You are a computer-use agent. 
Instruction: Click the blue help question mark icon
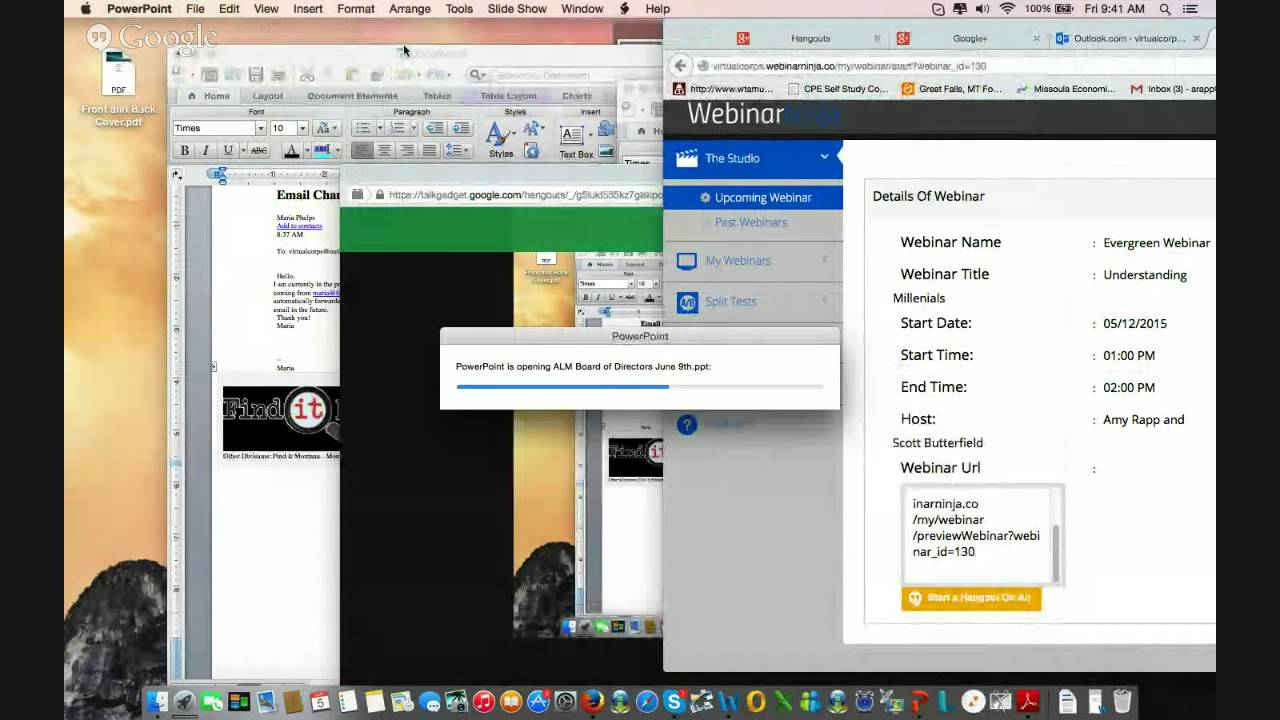686,424
